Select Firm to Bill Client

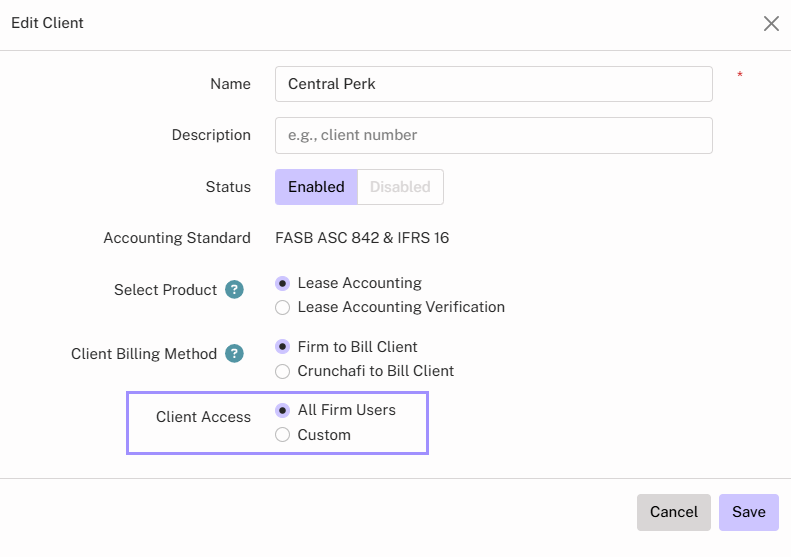(x=283, y=347)
